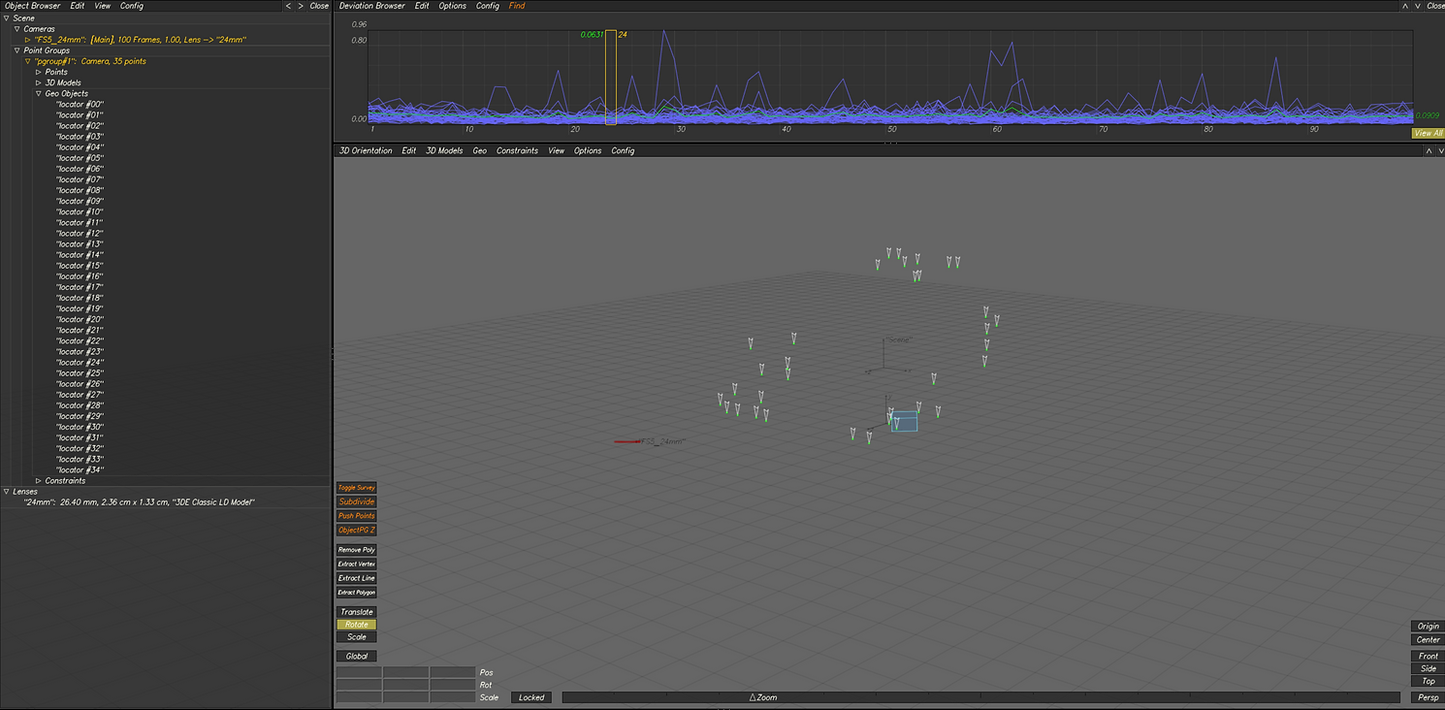Toggle View All in Deviation Browser

[1428, 133]
